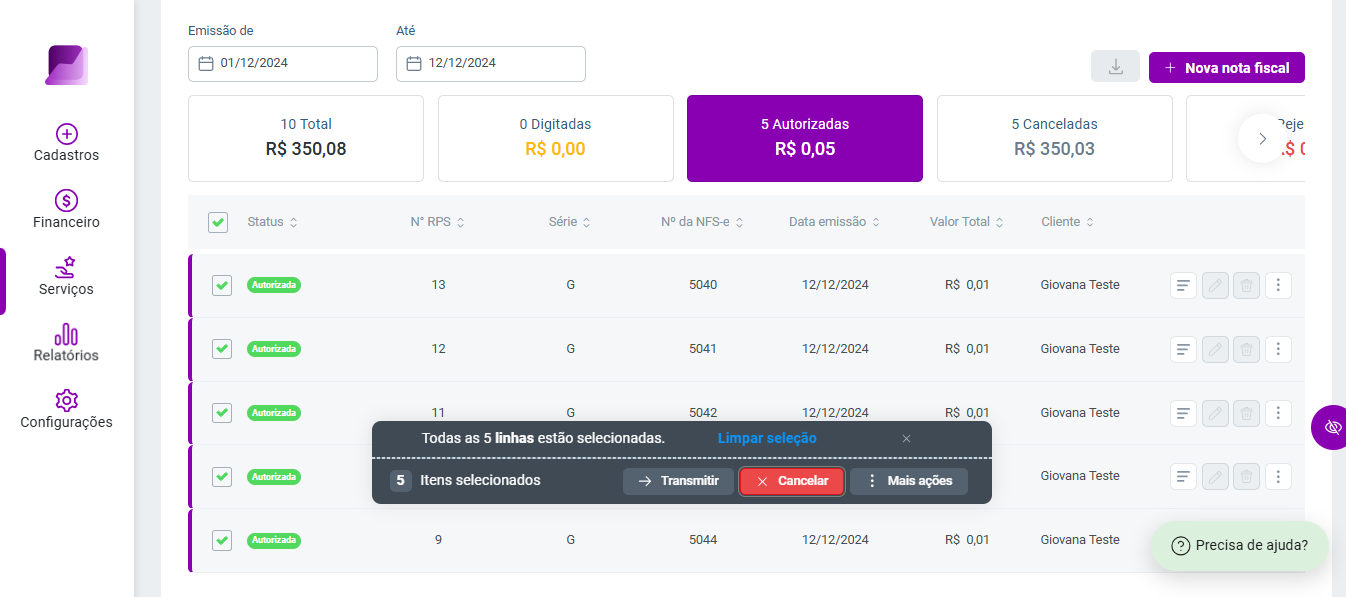Sort by Cliente column
Viewport: 1346px width, 597px height.
coord(1067,222)
